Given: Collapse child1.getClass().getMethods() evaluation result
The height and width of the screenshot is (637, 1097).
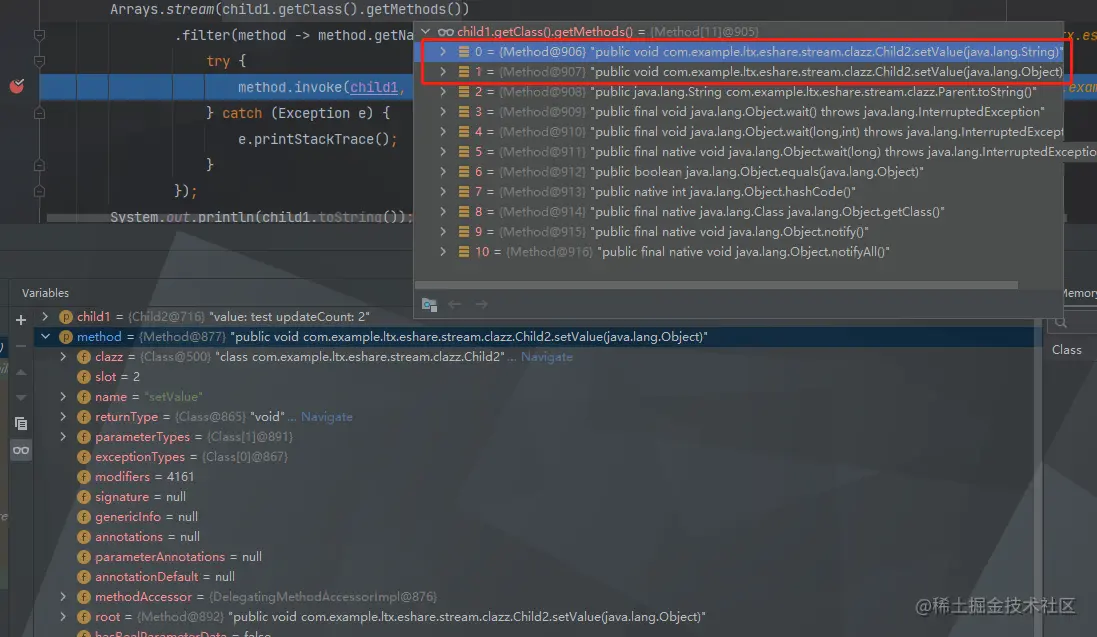Looking at the screenshot, I should point(425,32).
